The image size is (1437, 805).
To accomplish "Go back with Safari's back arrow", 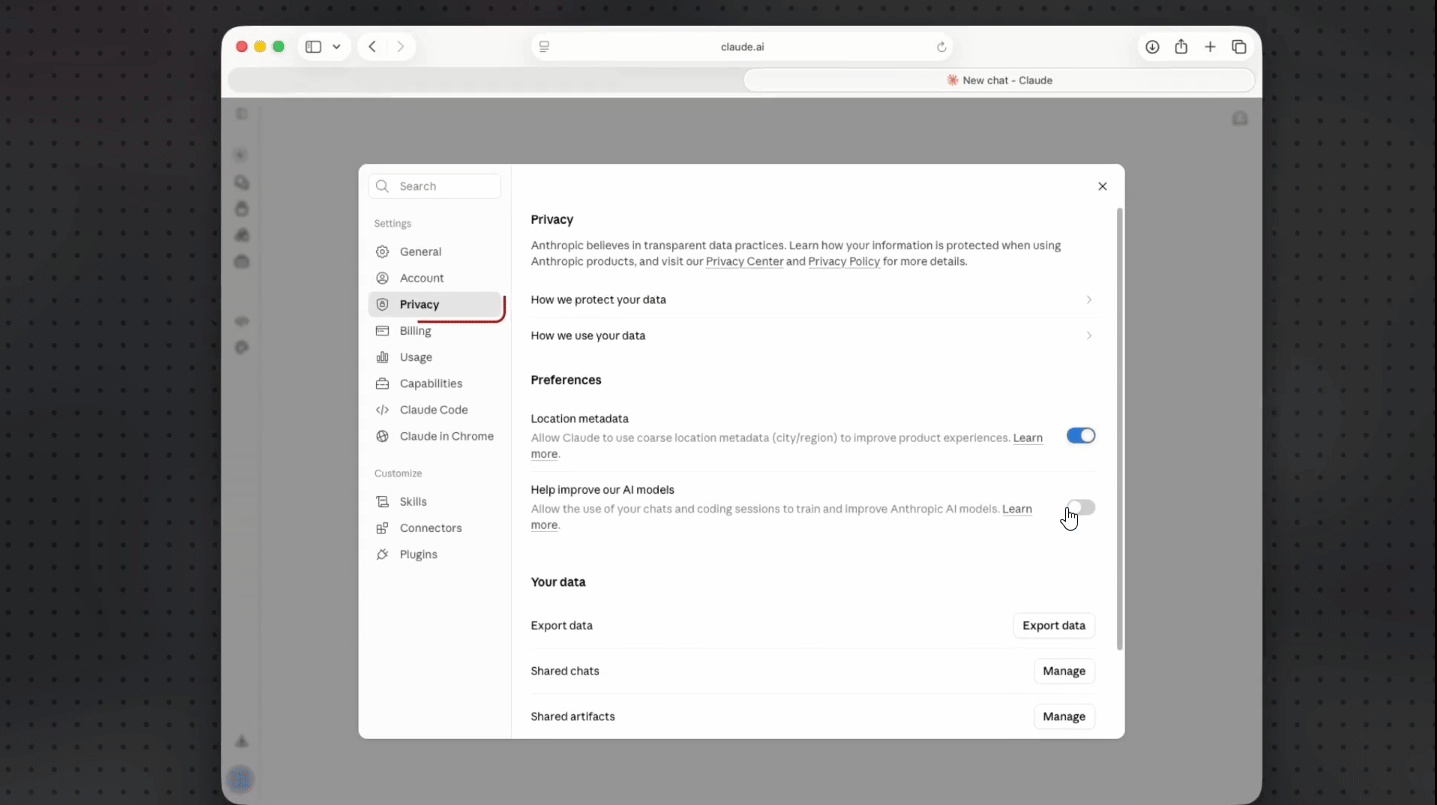I will pos(372,47).
